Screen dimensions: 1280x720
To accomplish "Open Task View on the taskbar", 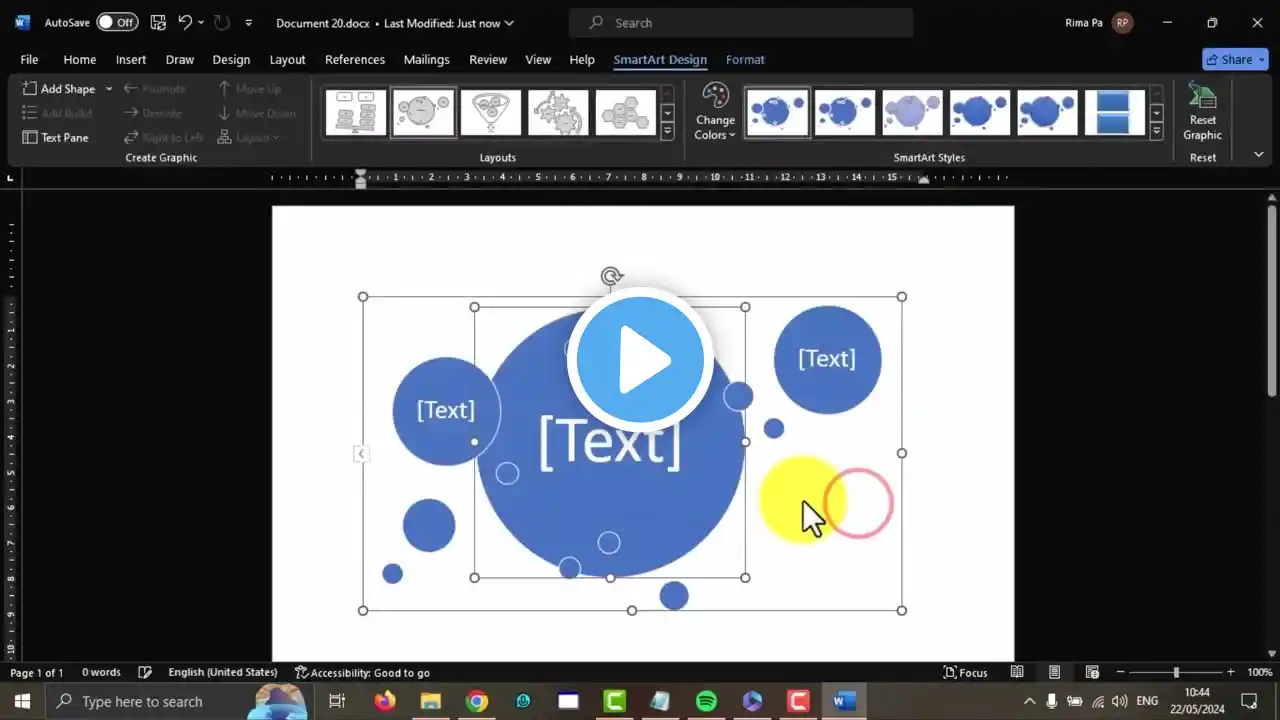I will click(x=337, y=701).
